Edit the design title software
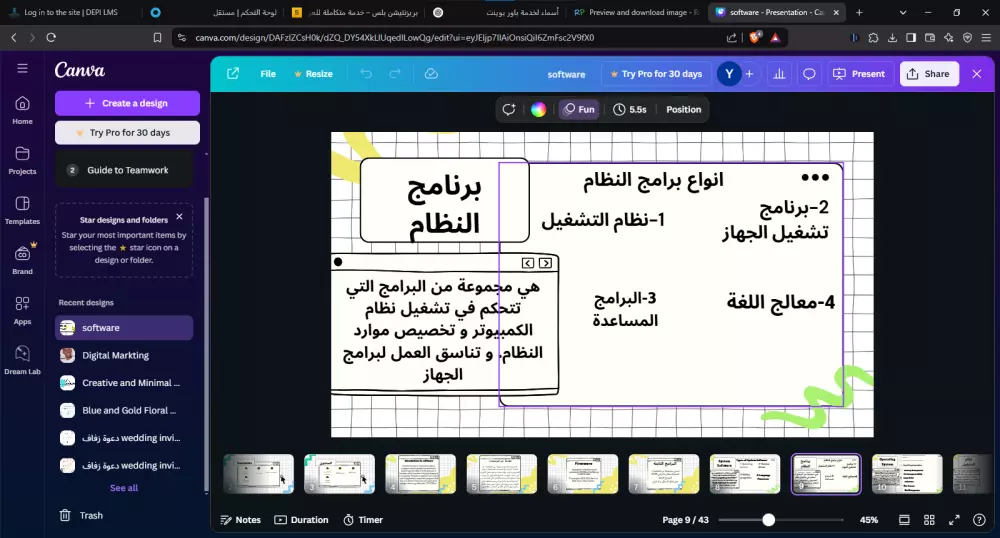The width and height of the screenshot is (1000, 538). click(566, 75)
